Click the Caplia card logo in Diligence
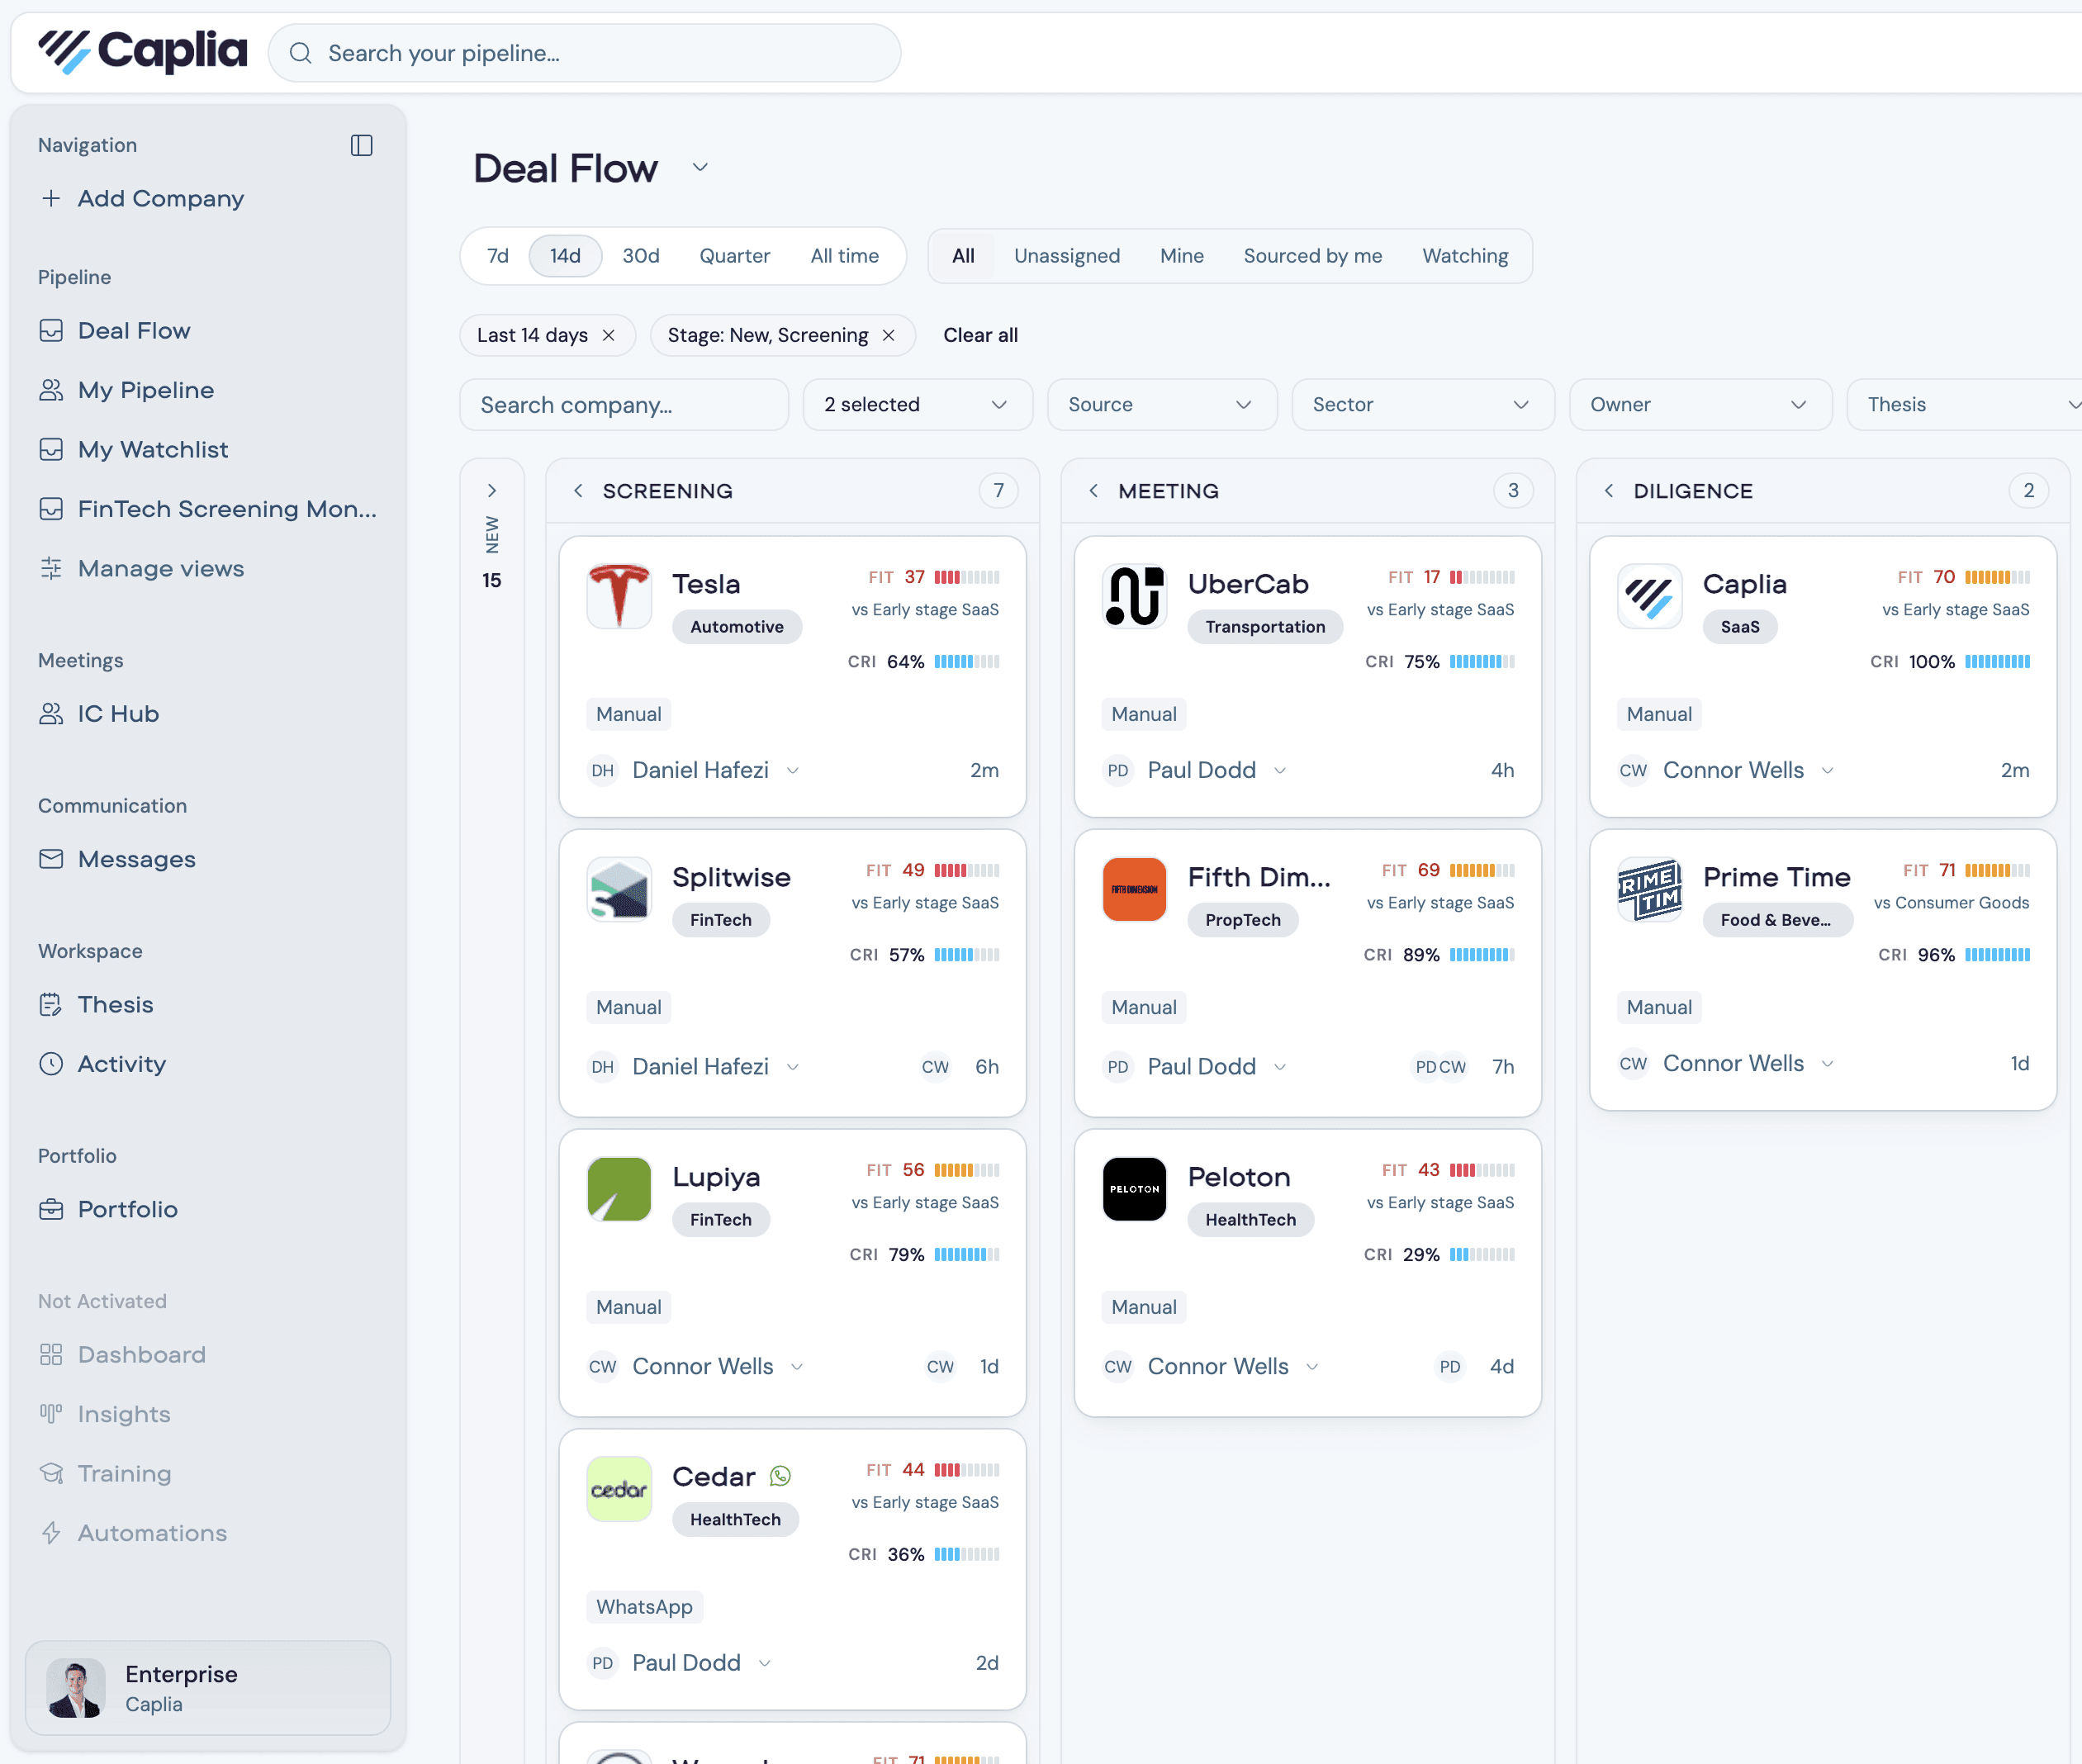 (1649, 596)
